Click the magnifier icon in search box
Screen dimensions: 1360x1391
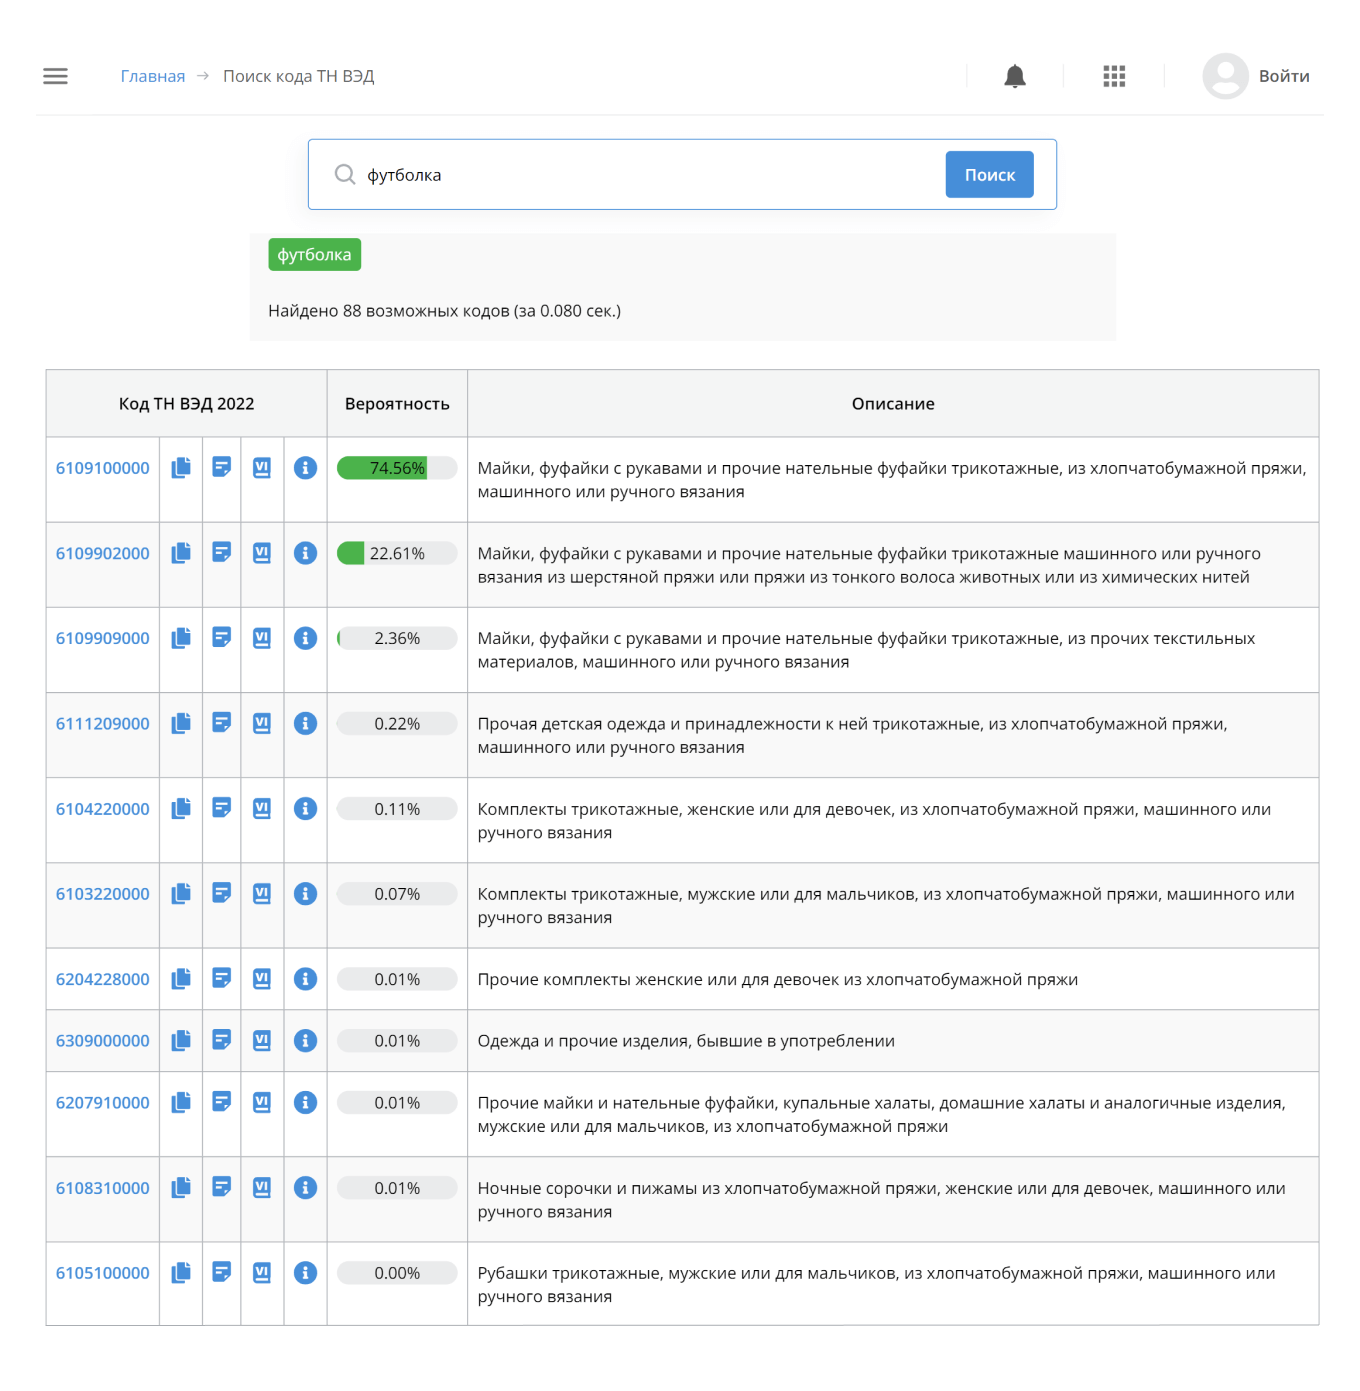pos(345,174)
